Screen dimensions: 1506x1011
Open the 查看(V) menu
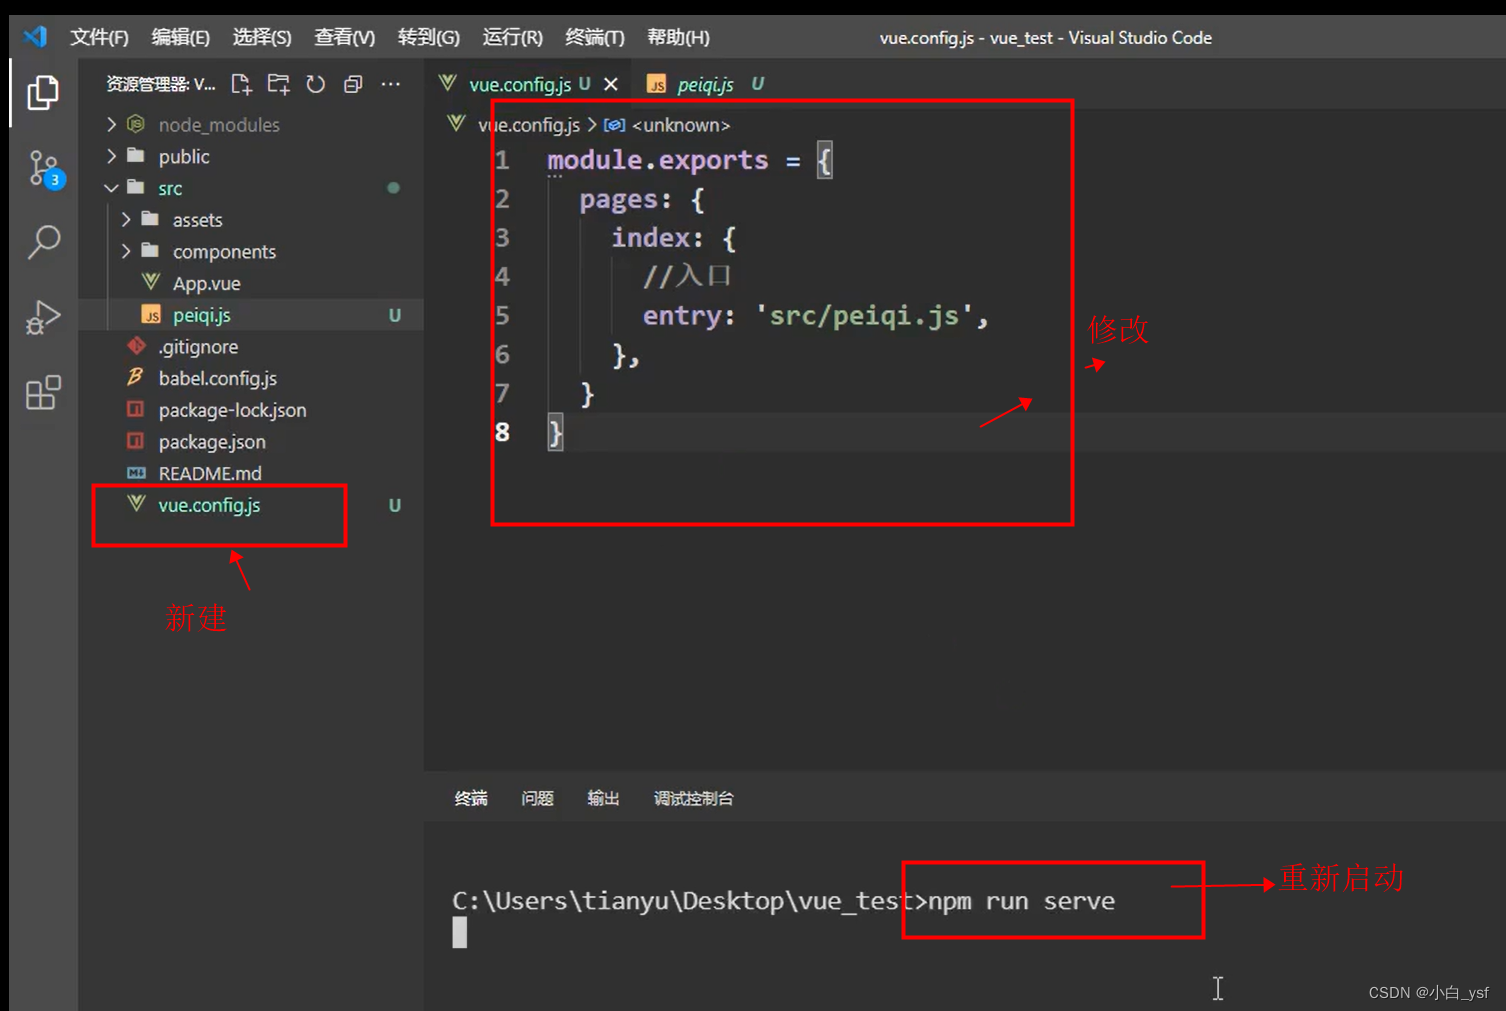(344, 37)
